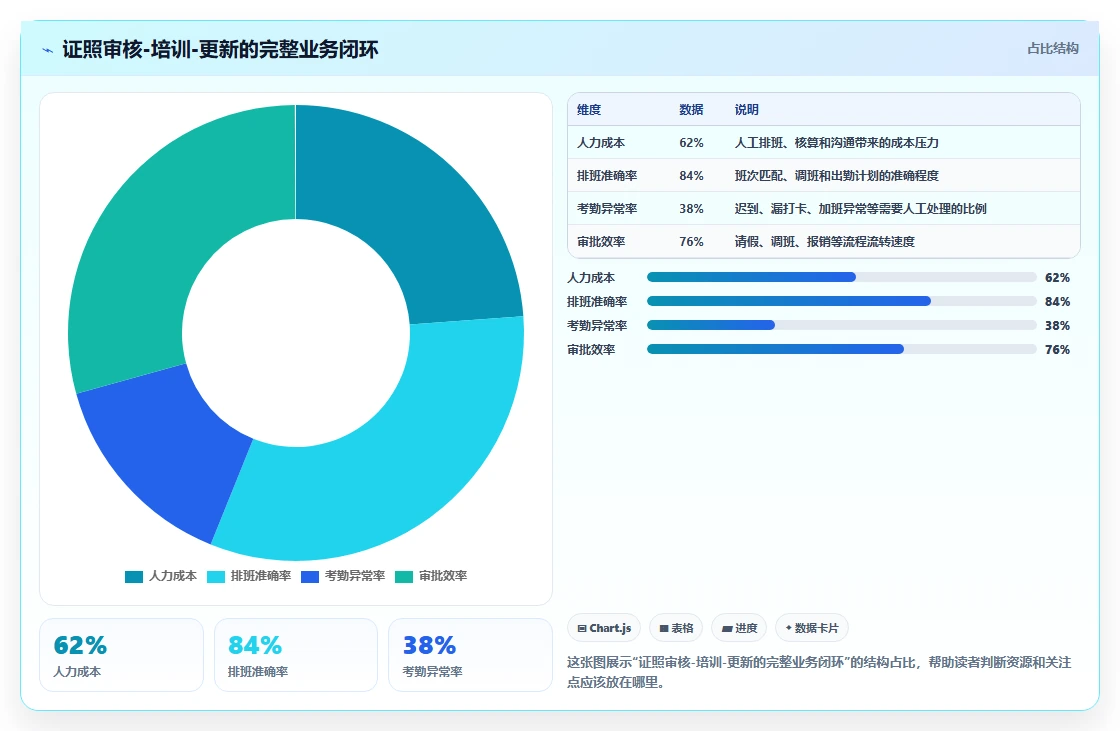
Task: Click the 人力成本 progress bar
Action: [x=841, y=277]
